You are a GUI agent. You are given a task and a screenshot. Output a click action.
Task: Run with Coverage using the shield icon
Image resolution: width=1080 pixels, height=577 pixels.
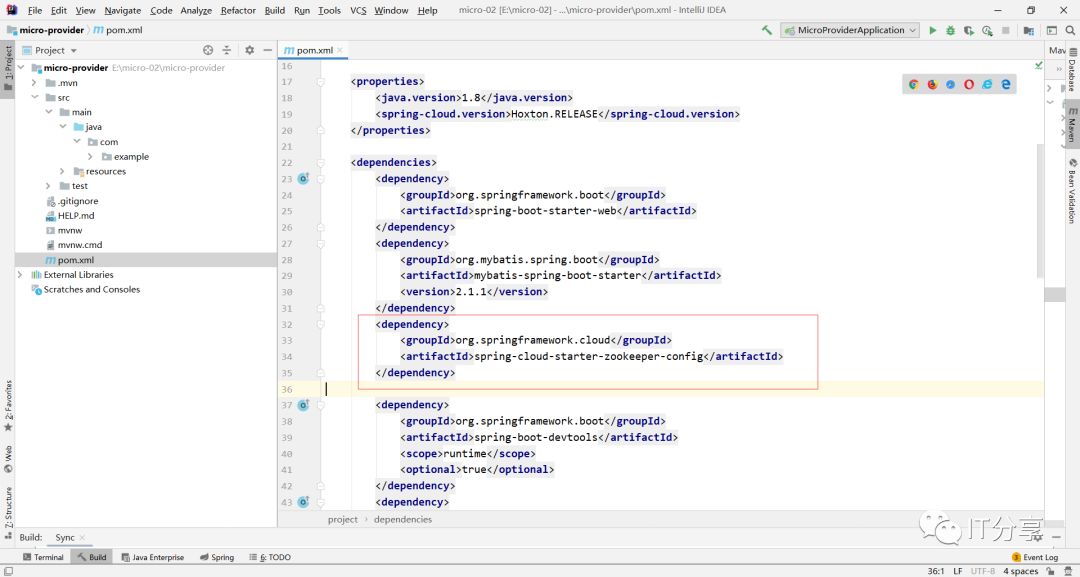pyautogui.click(x=968, y=30)
